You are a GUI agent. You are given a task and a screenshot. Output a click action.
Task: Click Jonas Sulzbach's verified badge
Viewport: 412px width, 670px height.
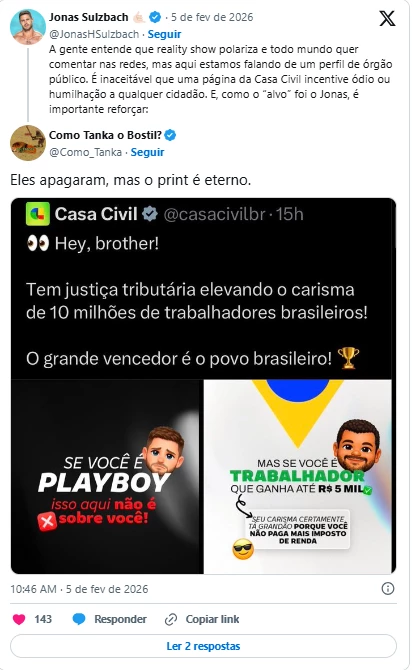tap(155, 17)
